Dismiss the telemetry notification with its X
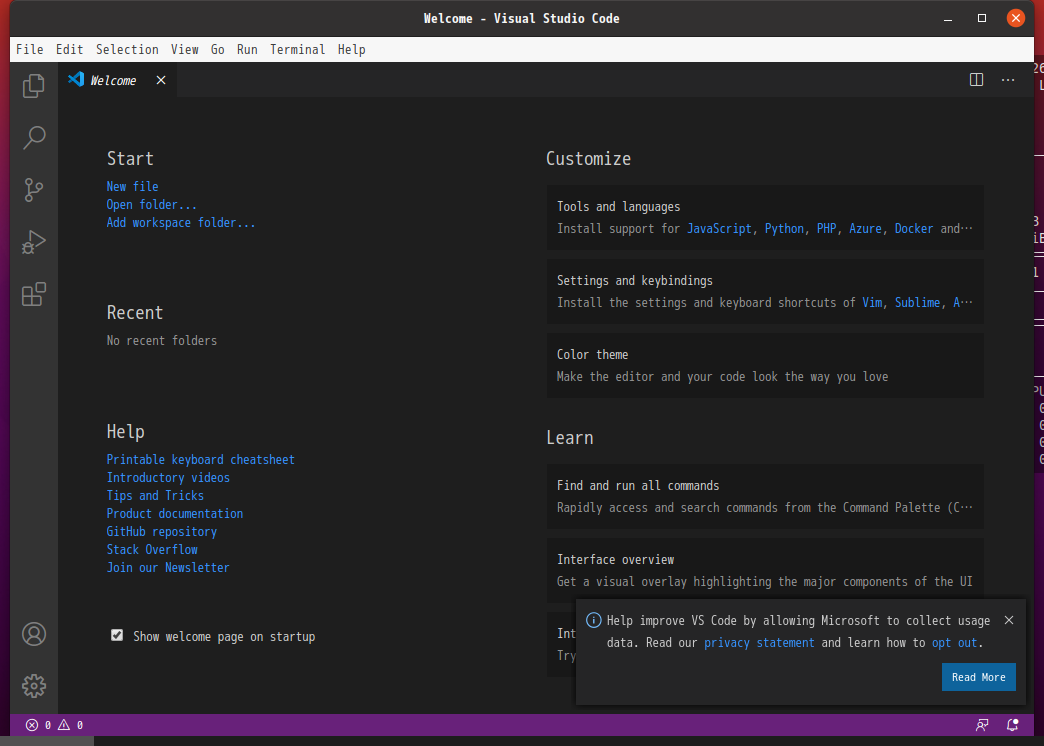This screenshot has width=1044, height=746. 1008,620
